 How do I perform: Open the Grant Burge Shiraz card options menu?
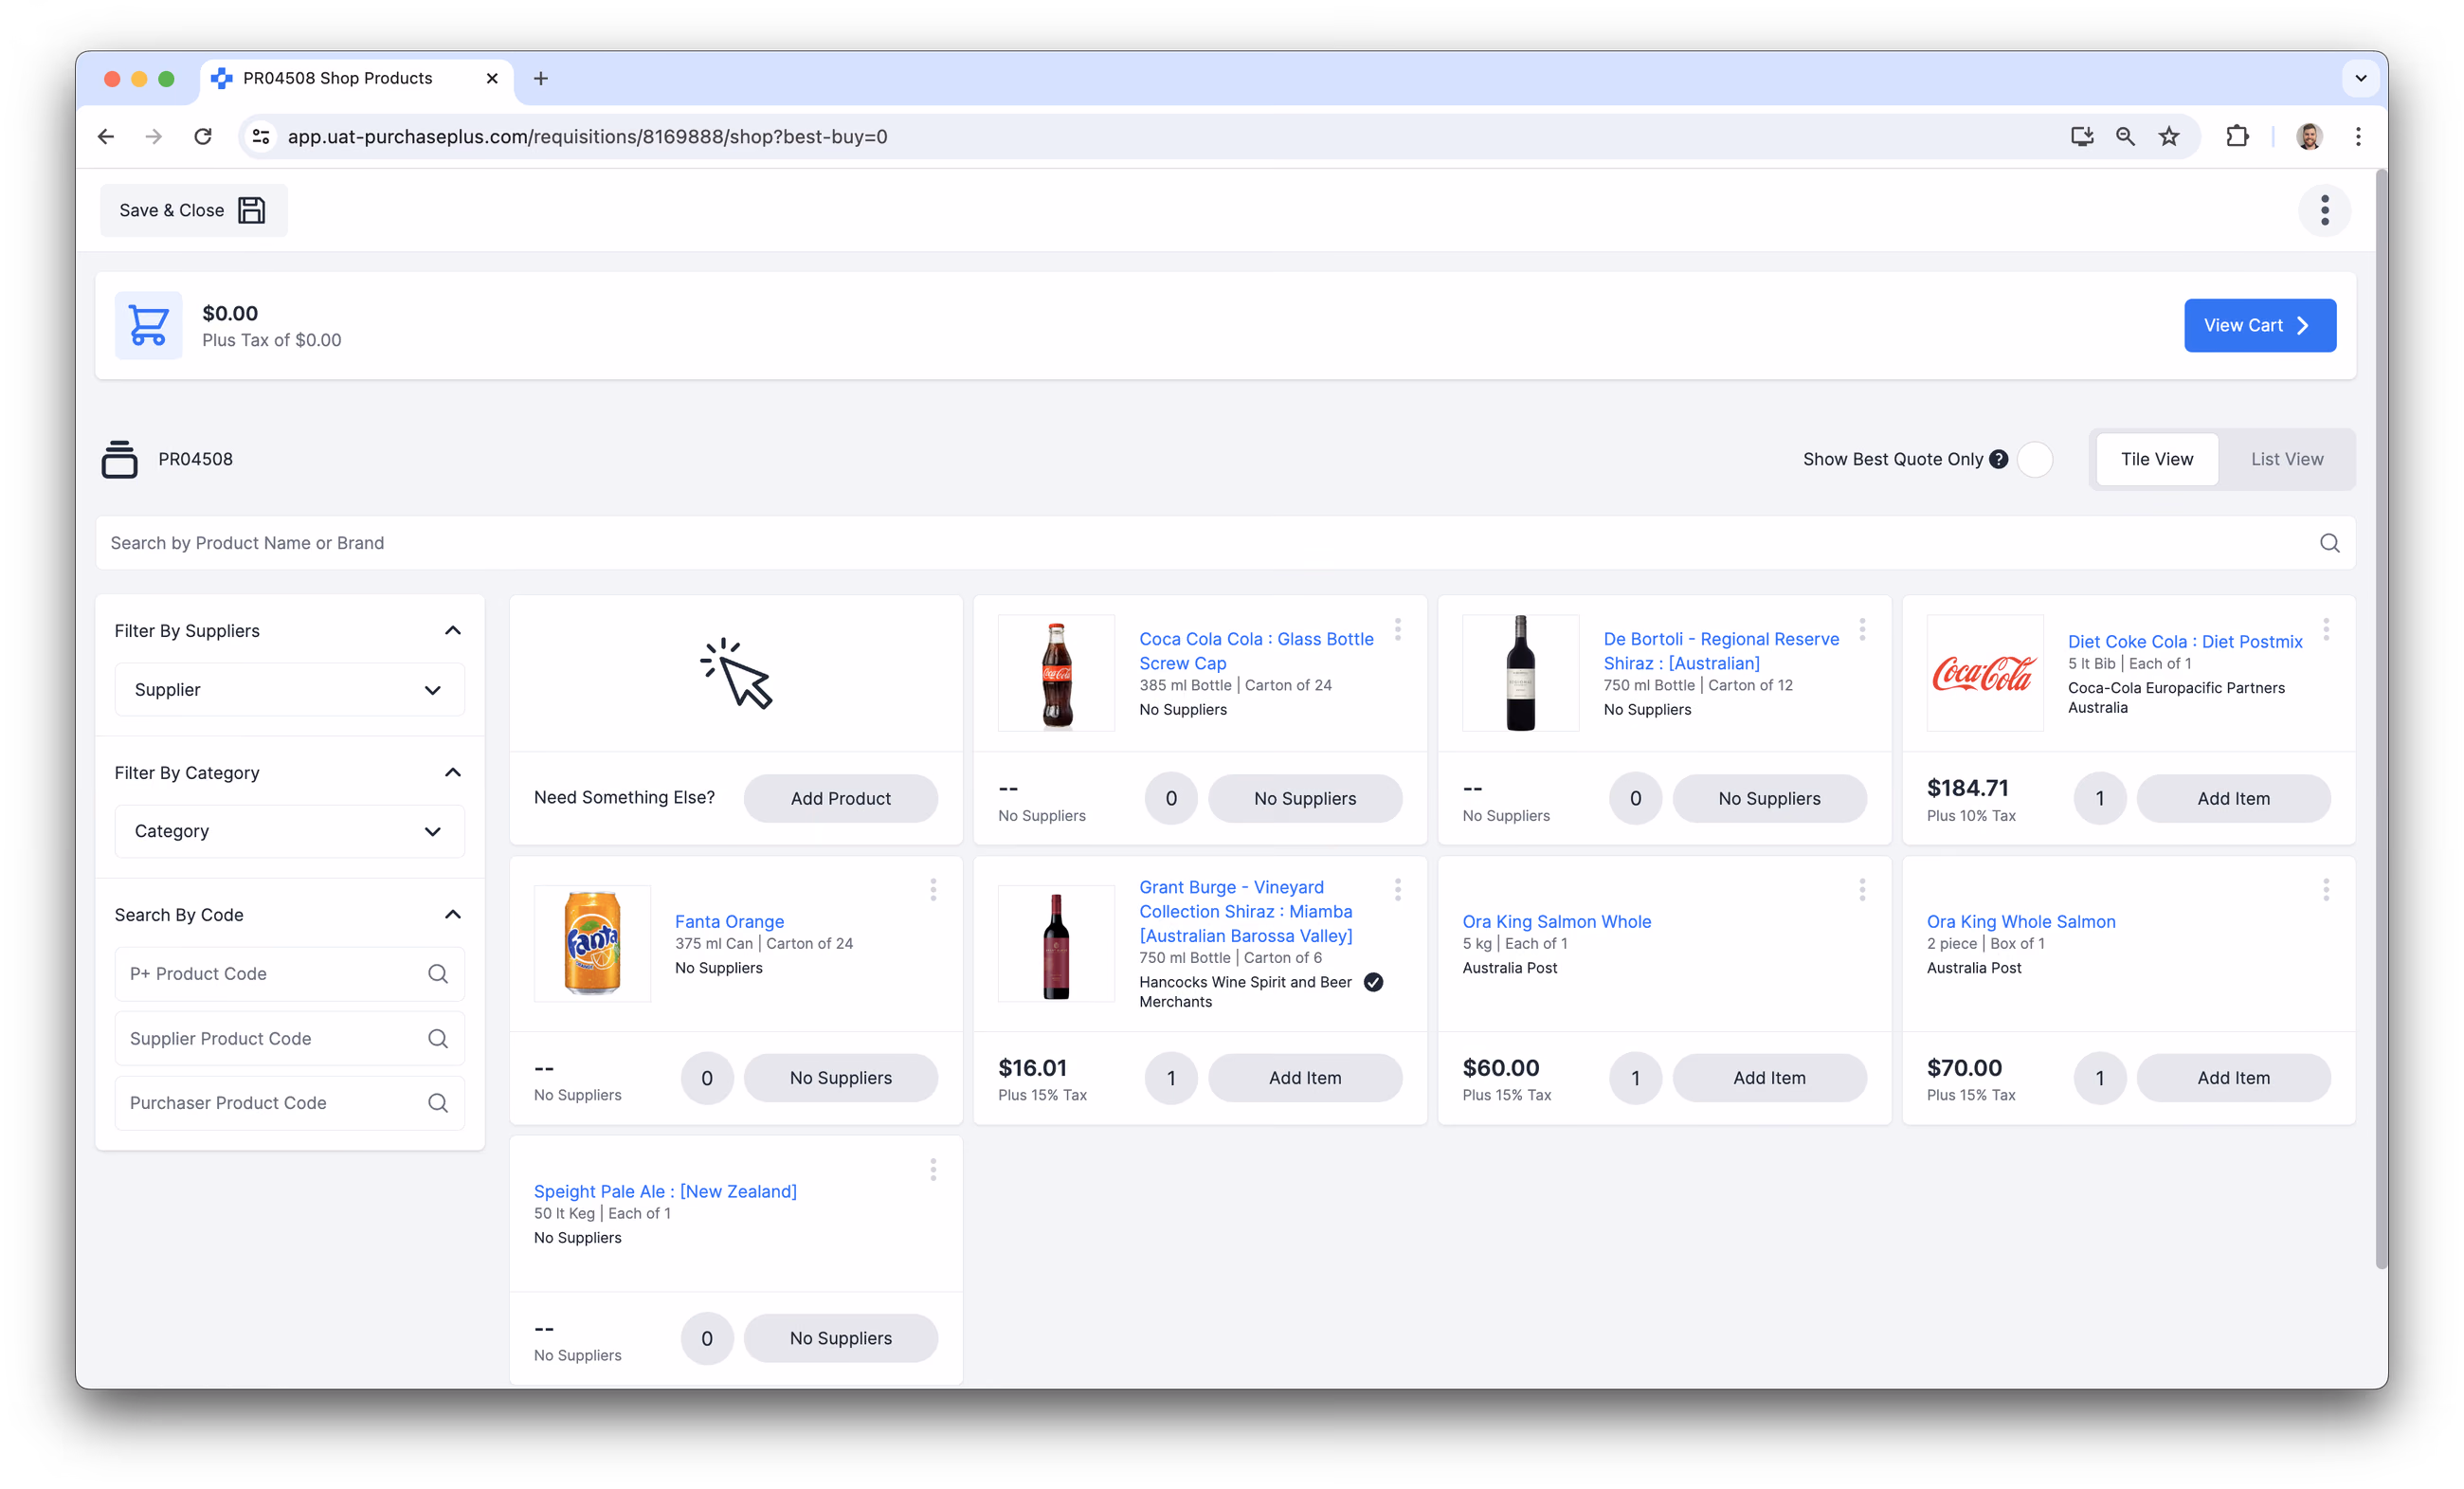(x=1397, y=890)
